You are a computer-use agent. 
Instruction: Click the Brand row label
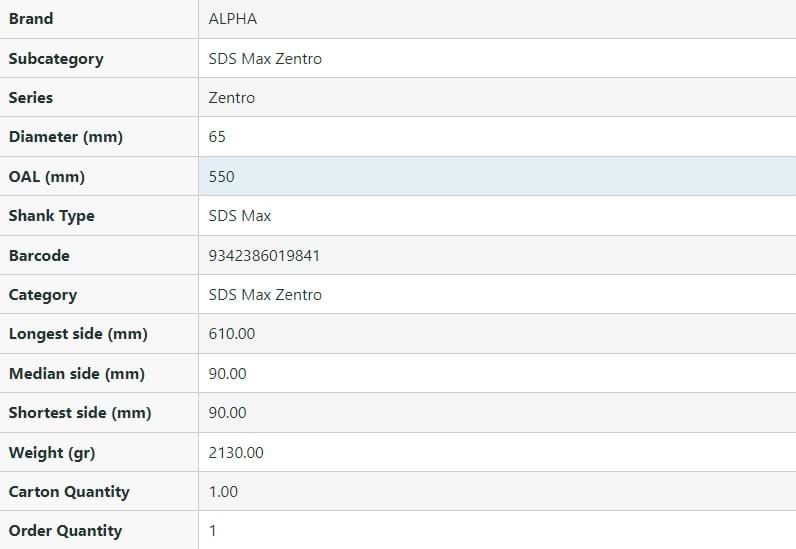click(x=31, y=19)
